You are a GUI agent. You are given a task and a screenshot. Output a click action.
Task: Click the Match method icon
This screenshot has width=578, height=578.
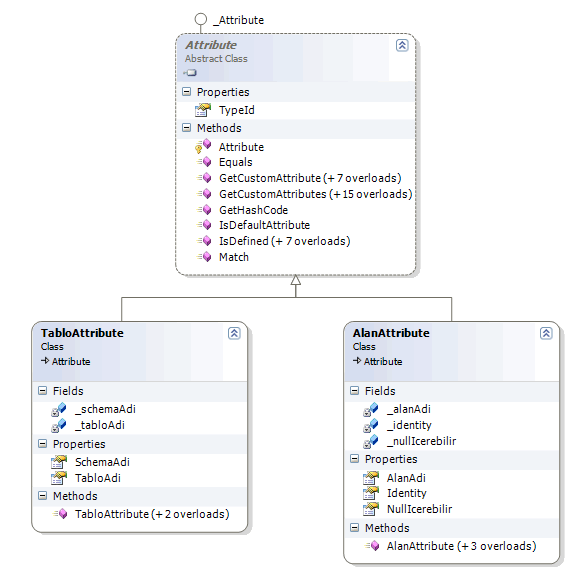click(x=204, y=257)
